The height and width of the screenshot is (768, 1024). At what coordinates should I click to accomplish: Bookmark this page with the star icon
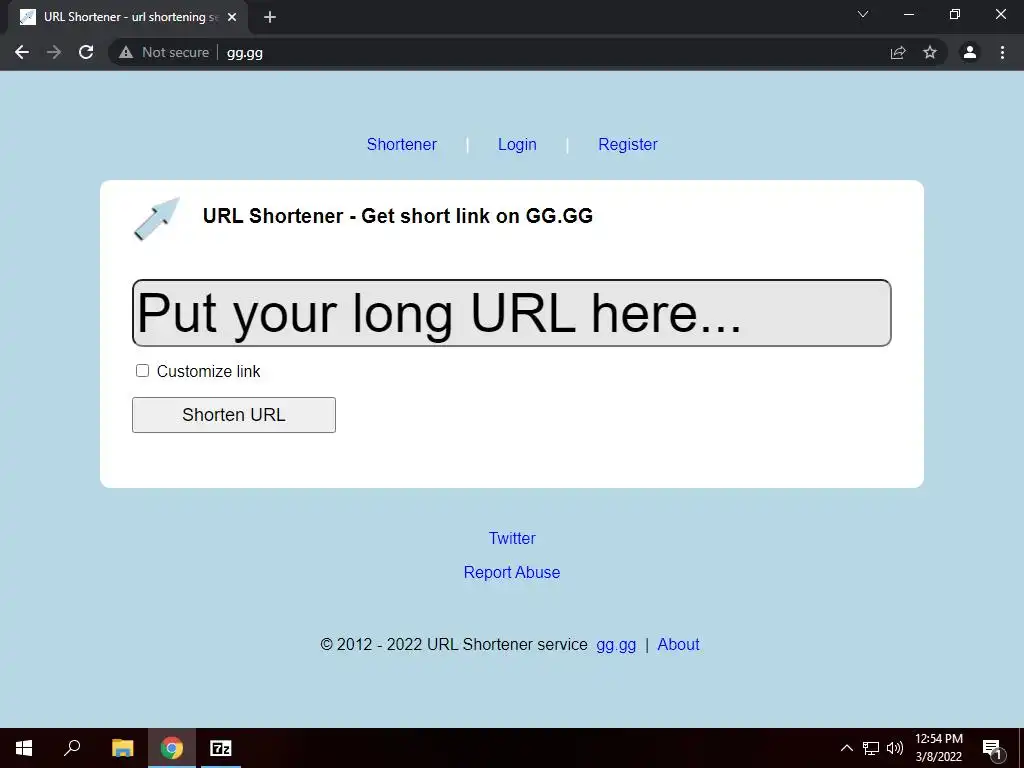(930, 52)
